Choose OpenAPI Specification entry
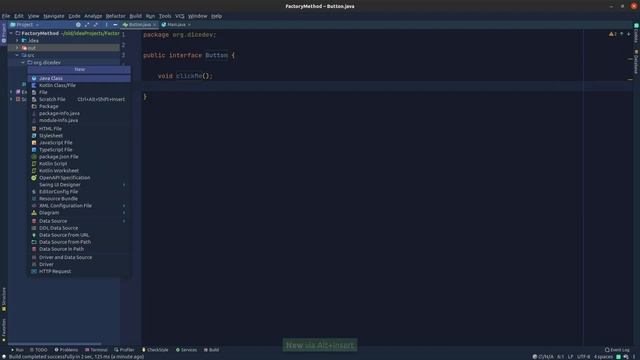This screenshot has width=640, height=360. 79,178
